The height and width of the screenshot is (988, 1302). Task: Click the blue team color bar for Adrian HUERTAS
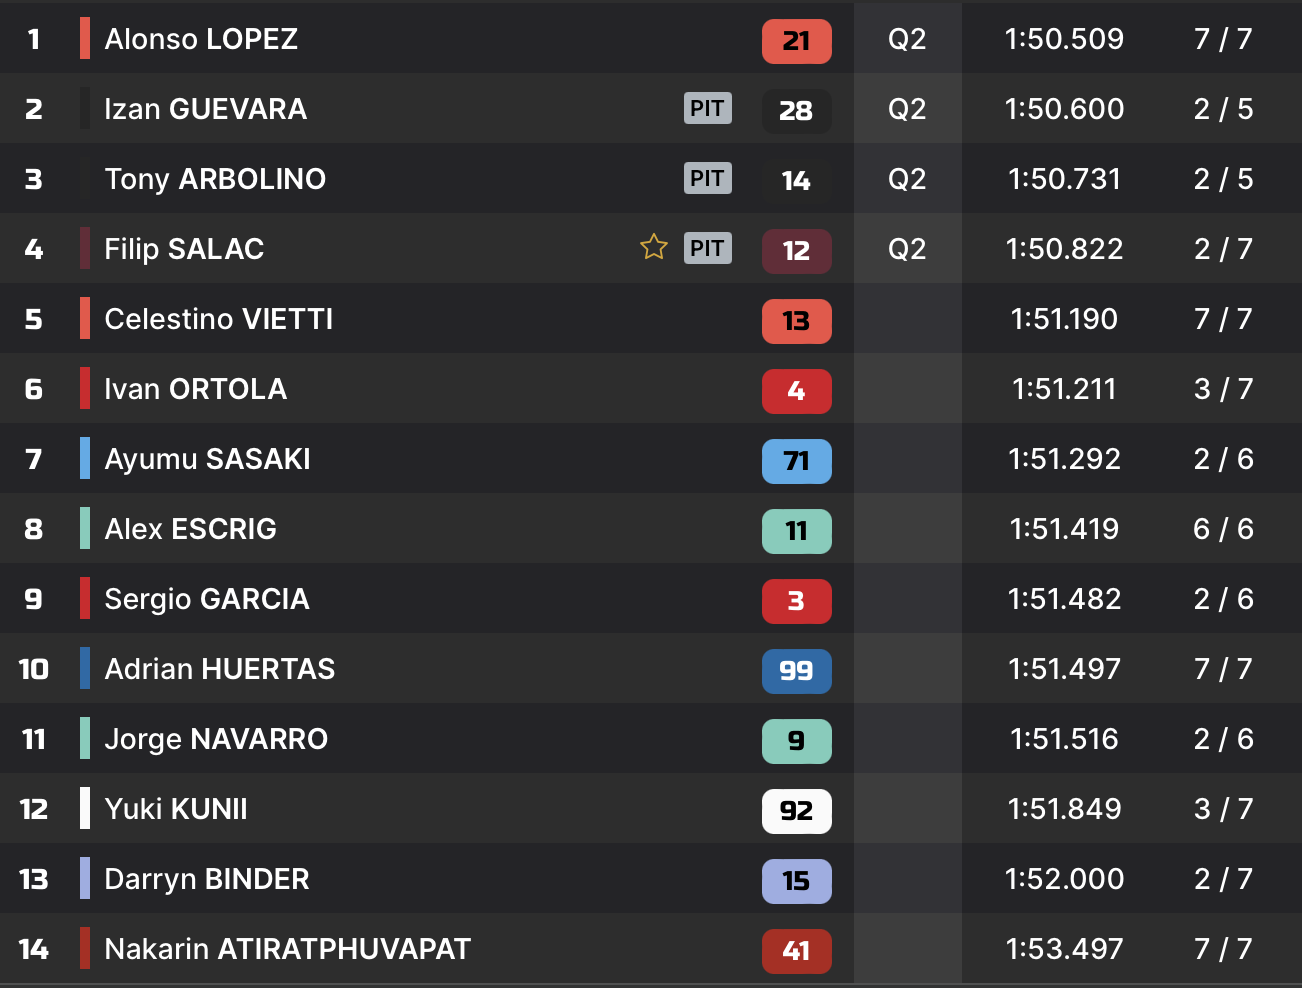[x=85, y=668]
